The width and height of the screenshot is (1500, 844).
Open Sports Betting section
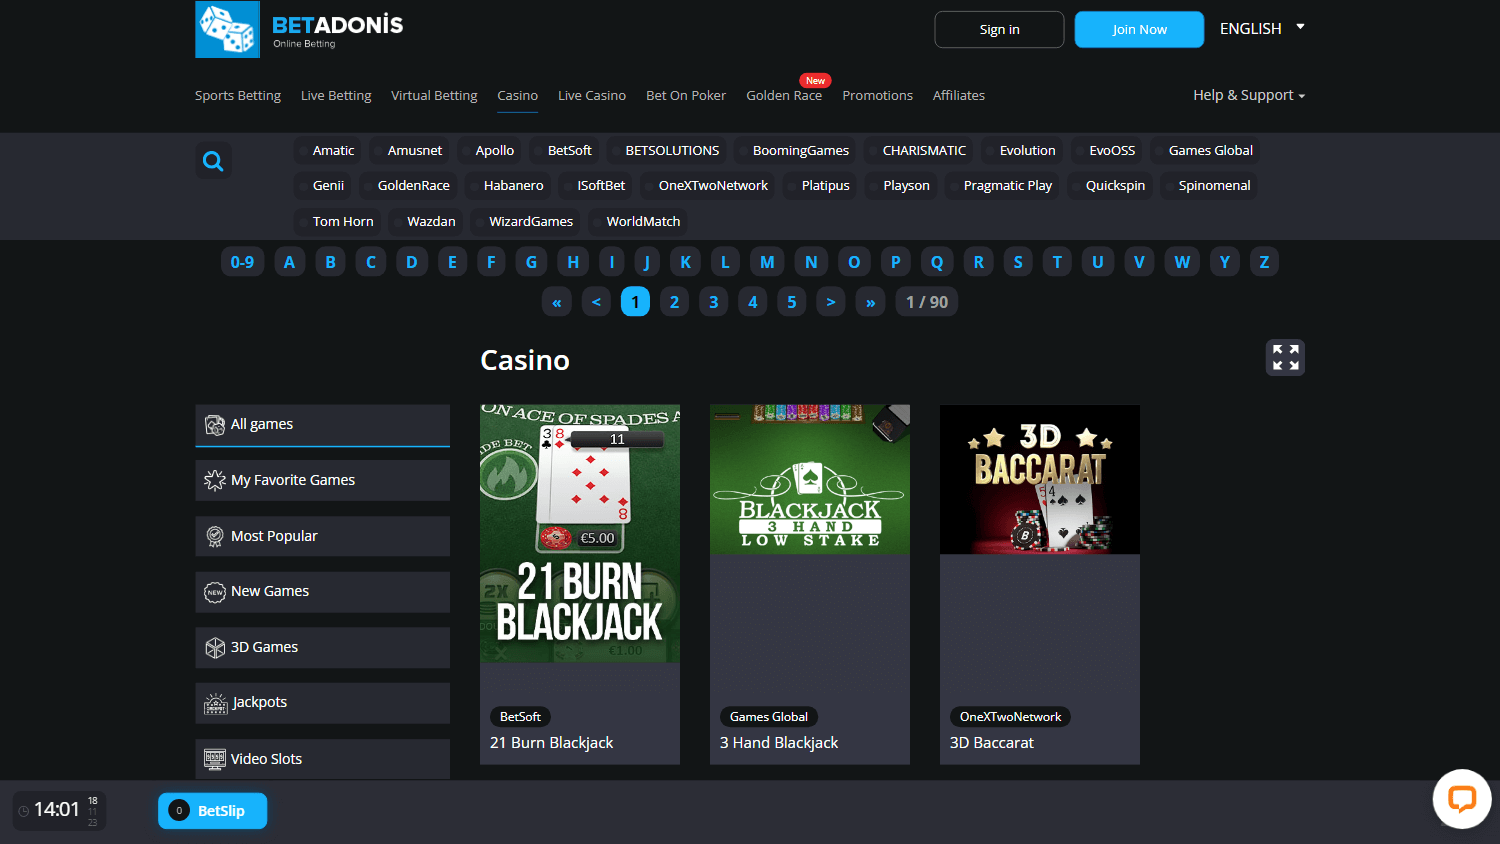click(238, 96)
